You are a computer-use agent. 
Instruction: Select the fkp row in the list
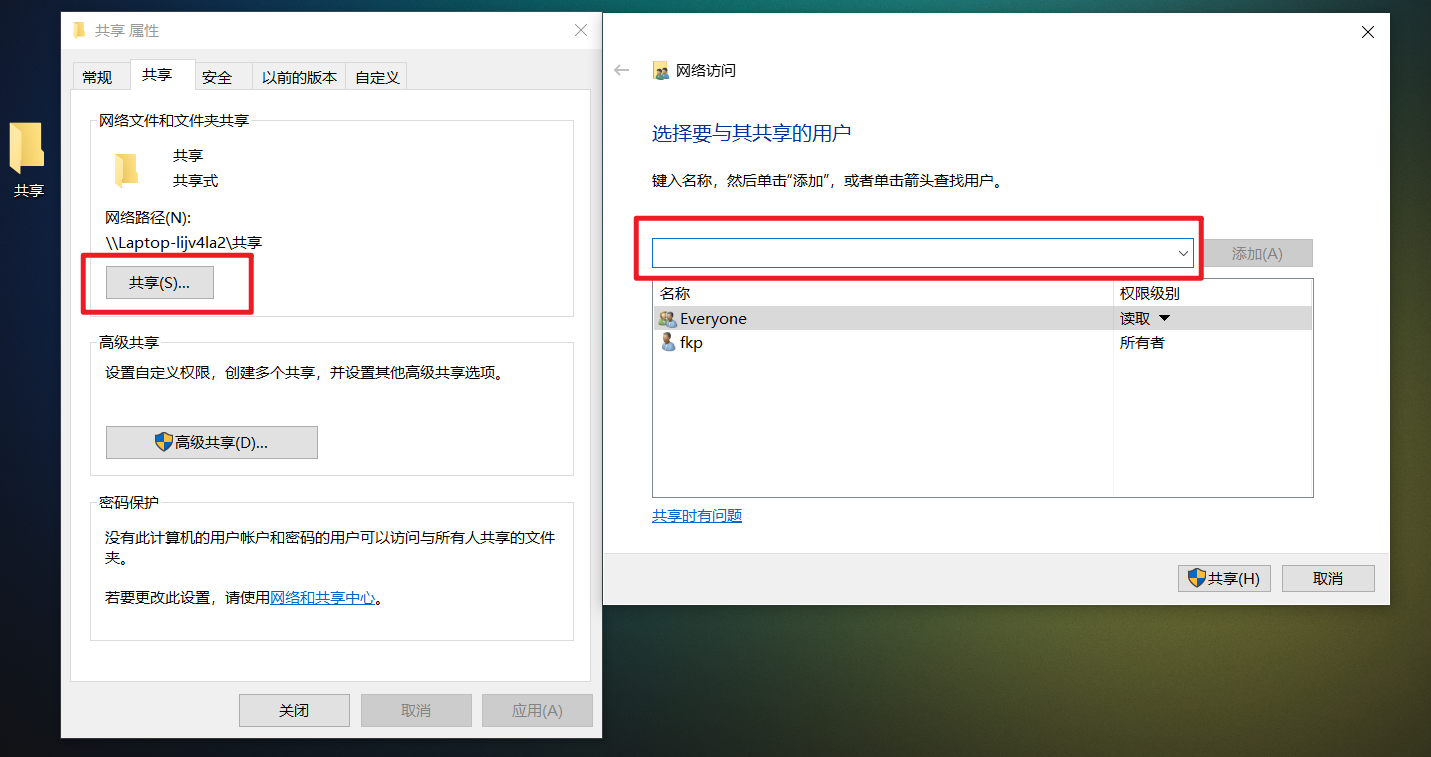point(982,343)
